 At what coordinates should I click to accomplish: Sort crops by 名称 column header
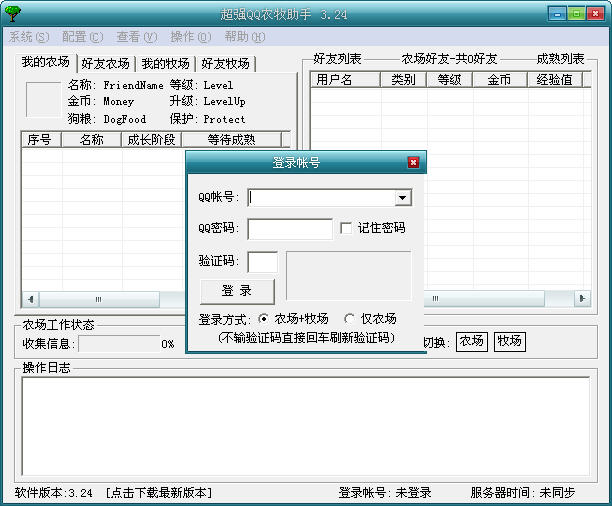click(x=91, y=139)
